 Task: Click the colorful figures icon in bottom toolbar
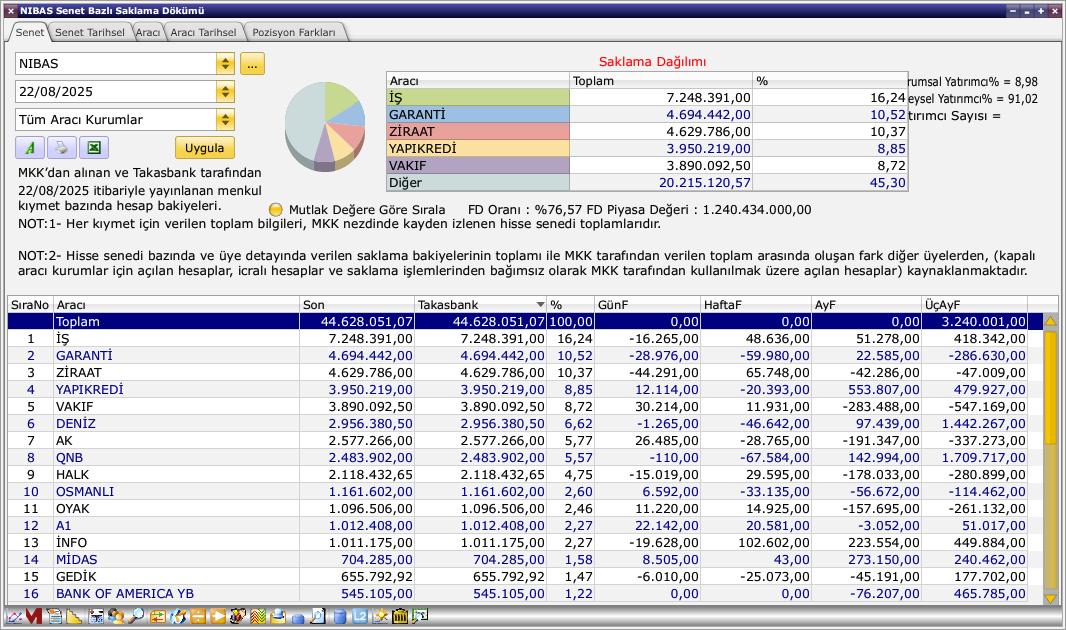(x=238, y=616)
